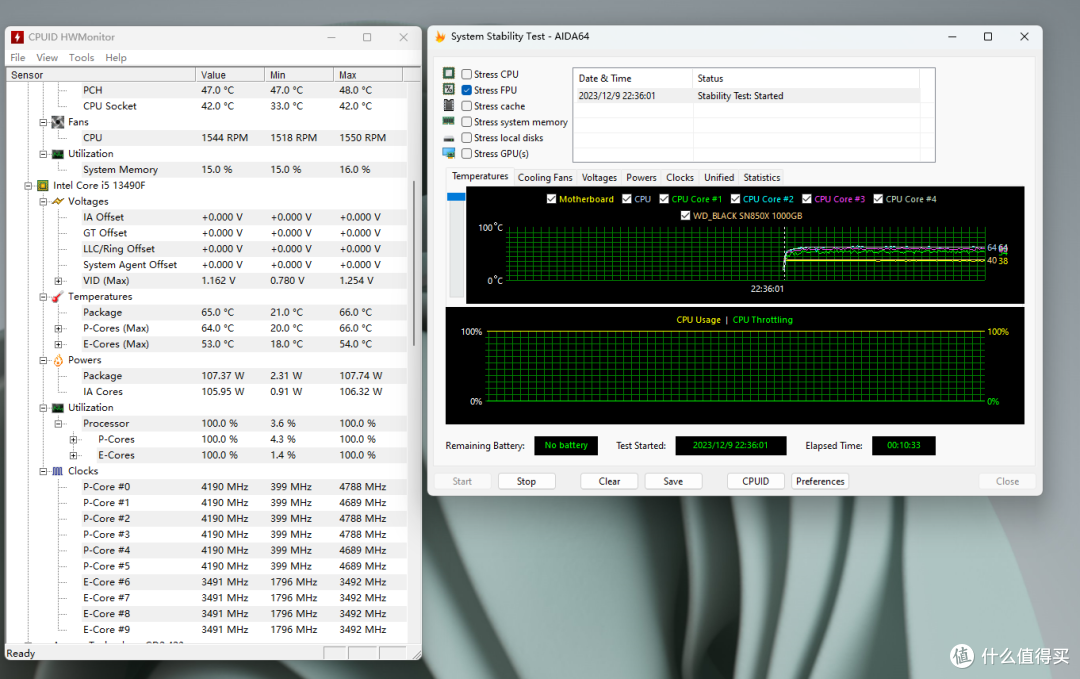Uncheck the Stress FPU checkbox
The image size is (1080, 679).
tap(467, 90)
